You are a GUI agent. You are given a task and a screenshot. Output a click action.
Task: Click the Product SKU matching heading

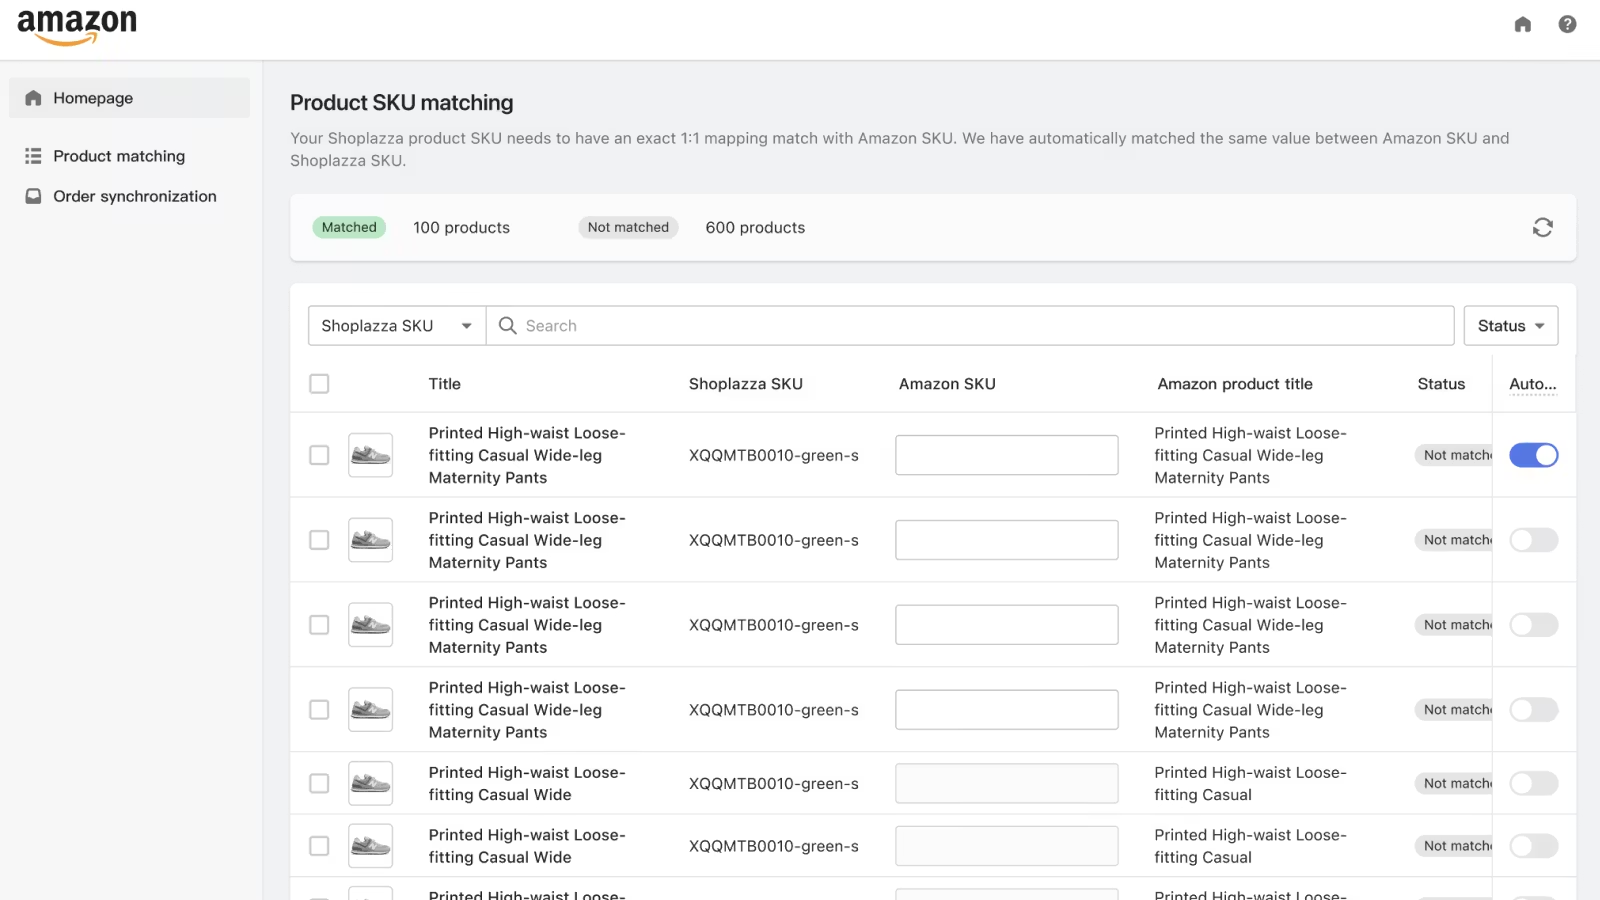[x=401, y=103]
